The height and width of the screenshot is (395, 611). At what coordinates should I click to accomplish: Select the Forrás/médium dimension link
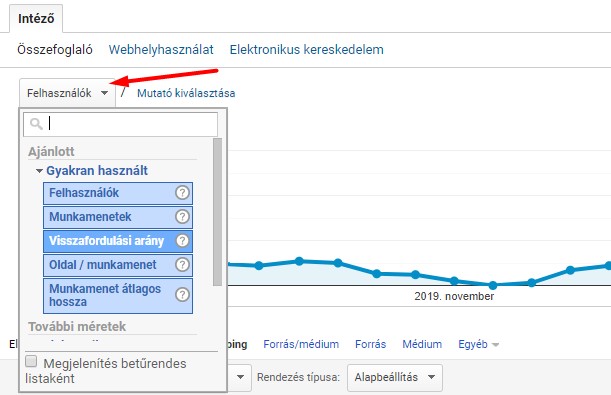tap(301, 344)
